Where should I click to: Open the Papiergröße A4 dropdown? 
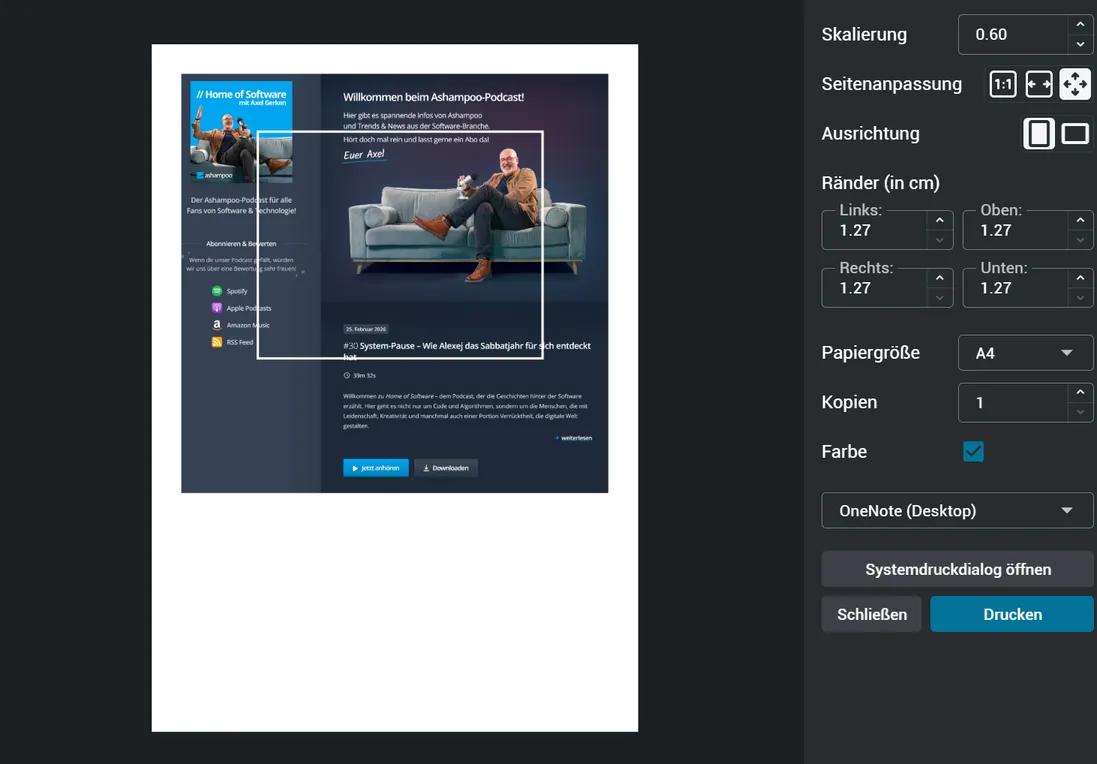pyautogui.click(x=1025, y=353)
